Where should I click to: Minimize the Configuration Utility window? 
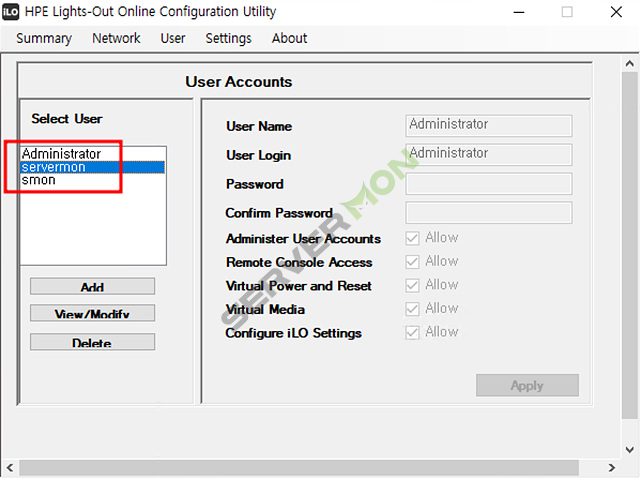(x=519, y=12)
